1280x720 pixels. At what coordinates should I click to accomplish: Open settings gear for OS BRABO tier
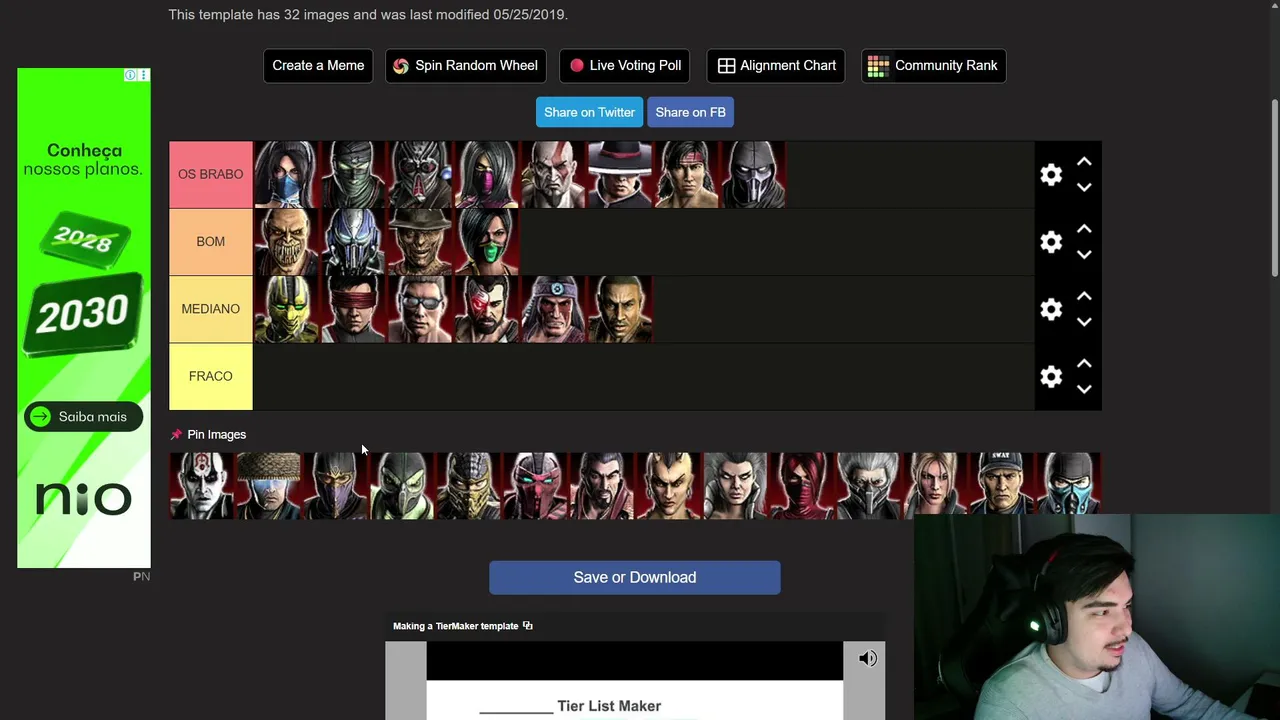coord(1051,175)
